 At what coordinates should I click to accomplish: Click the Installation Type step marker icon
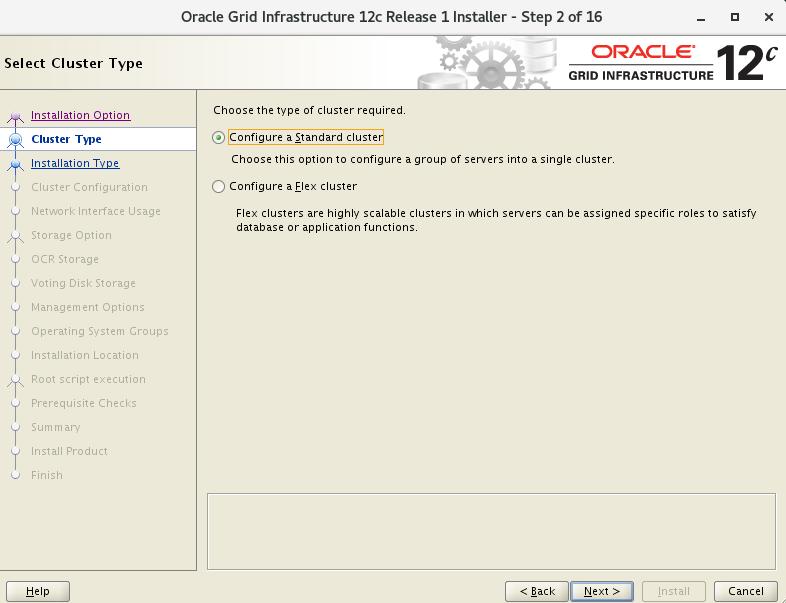pos(15,164)
